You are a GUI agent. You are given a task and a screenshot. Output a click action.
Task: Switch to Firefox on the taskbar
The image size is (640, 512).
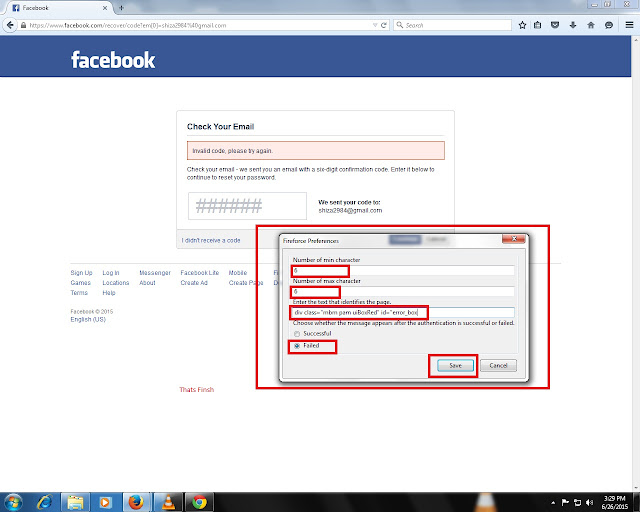(x=136, y=502)
